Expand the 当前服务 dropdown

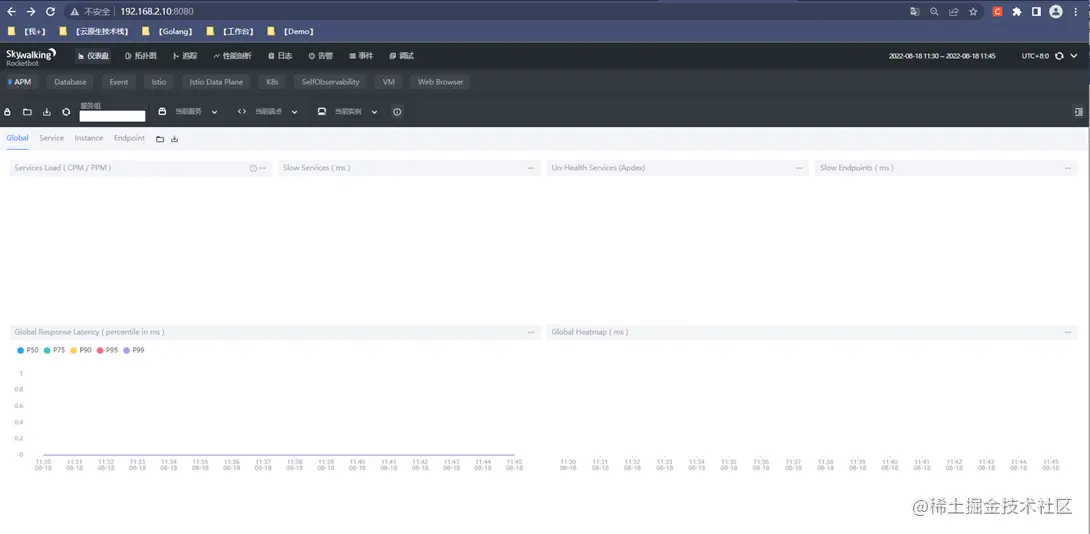click(188, 112)
